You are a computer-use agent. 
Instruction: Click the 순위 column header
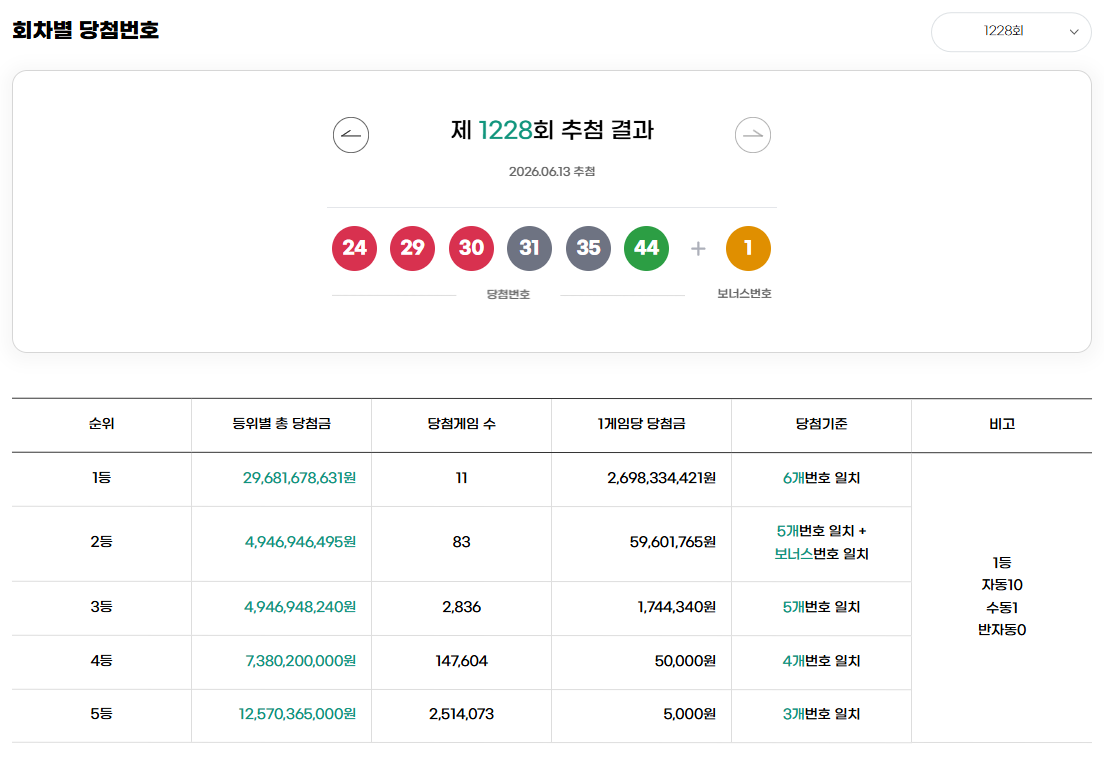point(101,424)
